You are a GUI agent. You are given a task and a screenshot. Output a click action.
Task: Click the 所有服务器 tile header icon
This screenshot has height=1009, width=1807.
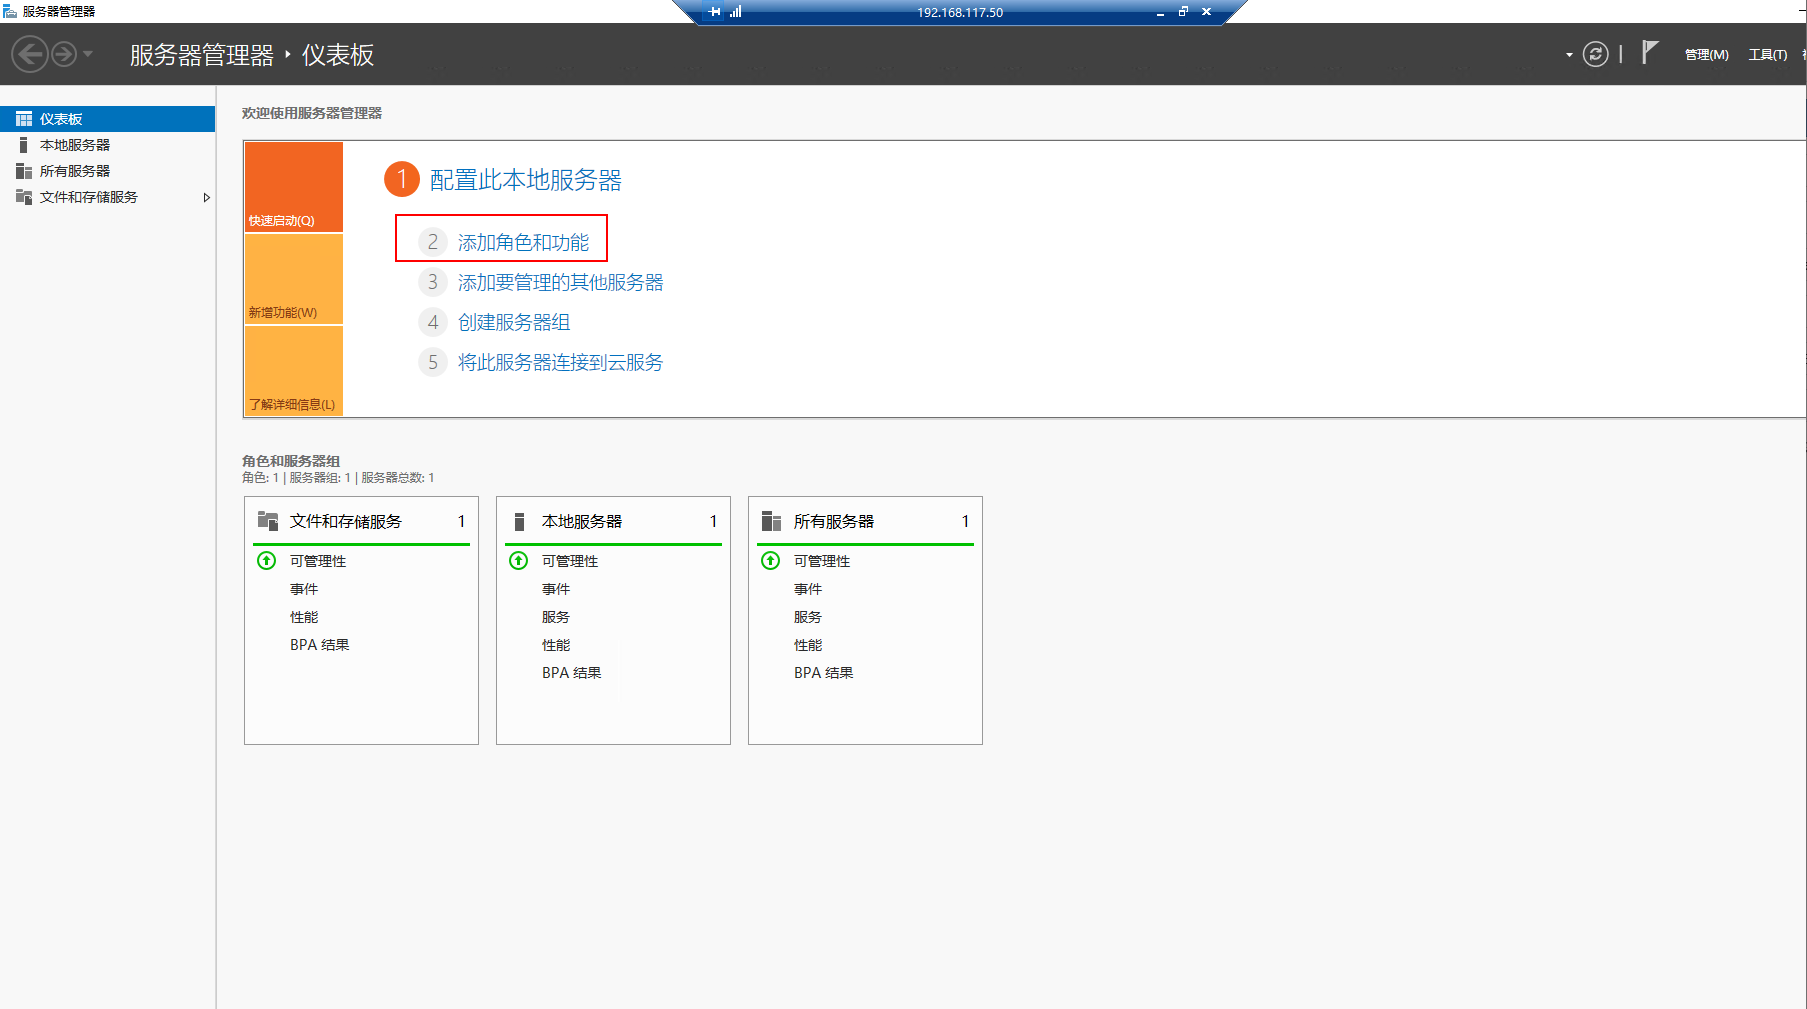pos(771,521)
